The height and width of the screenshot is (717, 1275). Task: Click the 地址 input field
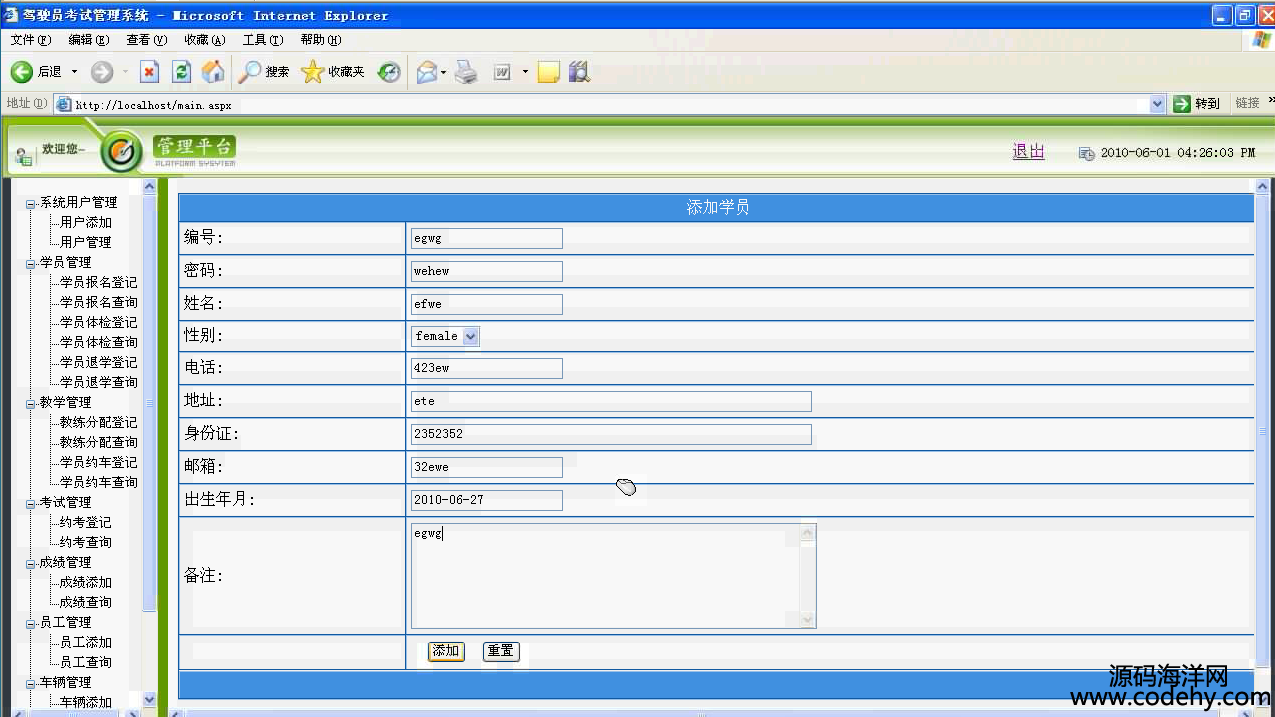(611, 401)
